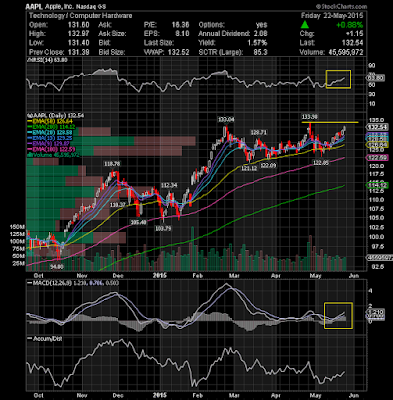Image resolution: width=393 pixels, height=400 pixels.
Task: Click the green Volume legend entry
Action: pyautogui.click(x=53, y=155)
